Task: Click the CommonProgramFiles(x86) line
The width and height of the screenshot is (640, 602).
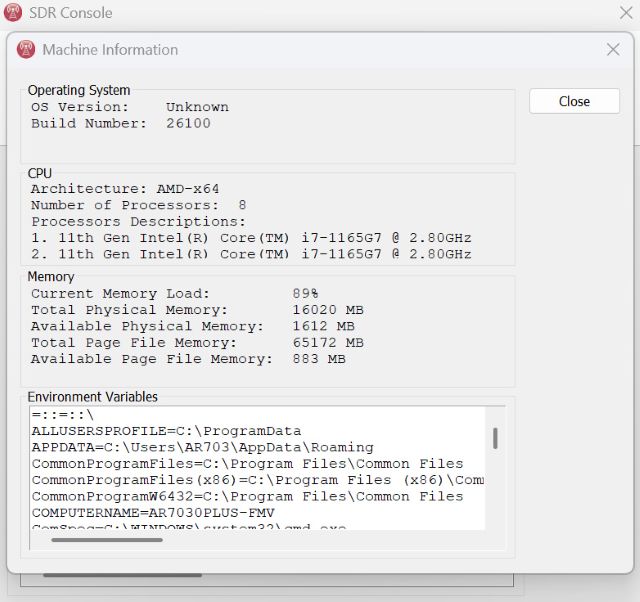Action: [258, 480]
